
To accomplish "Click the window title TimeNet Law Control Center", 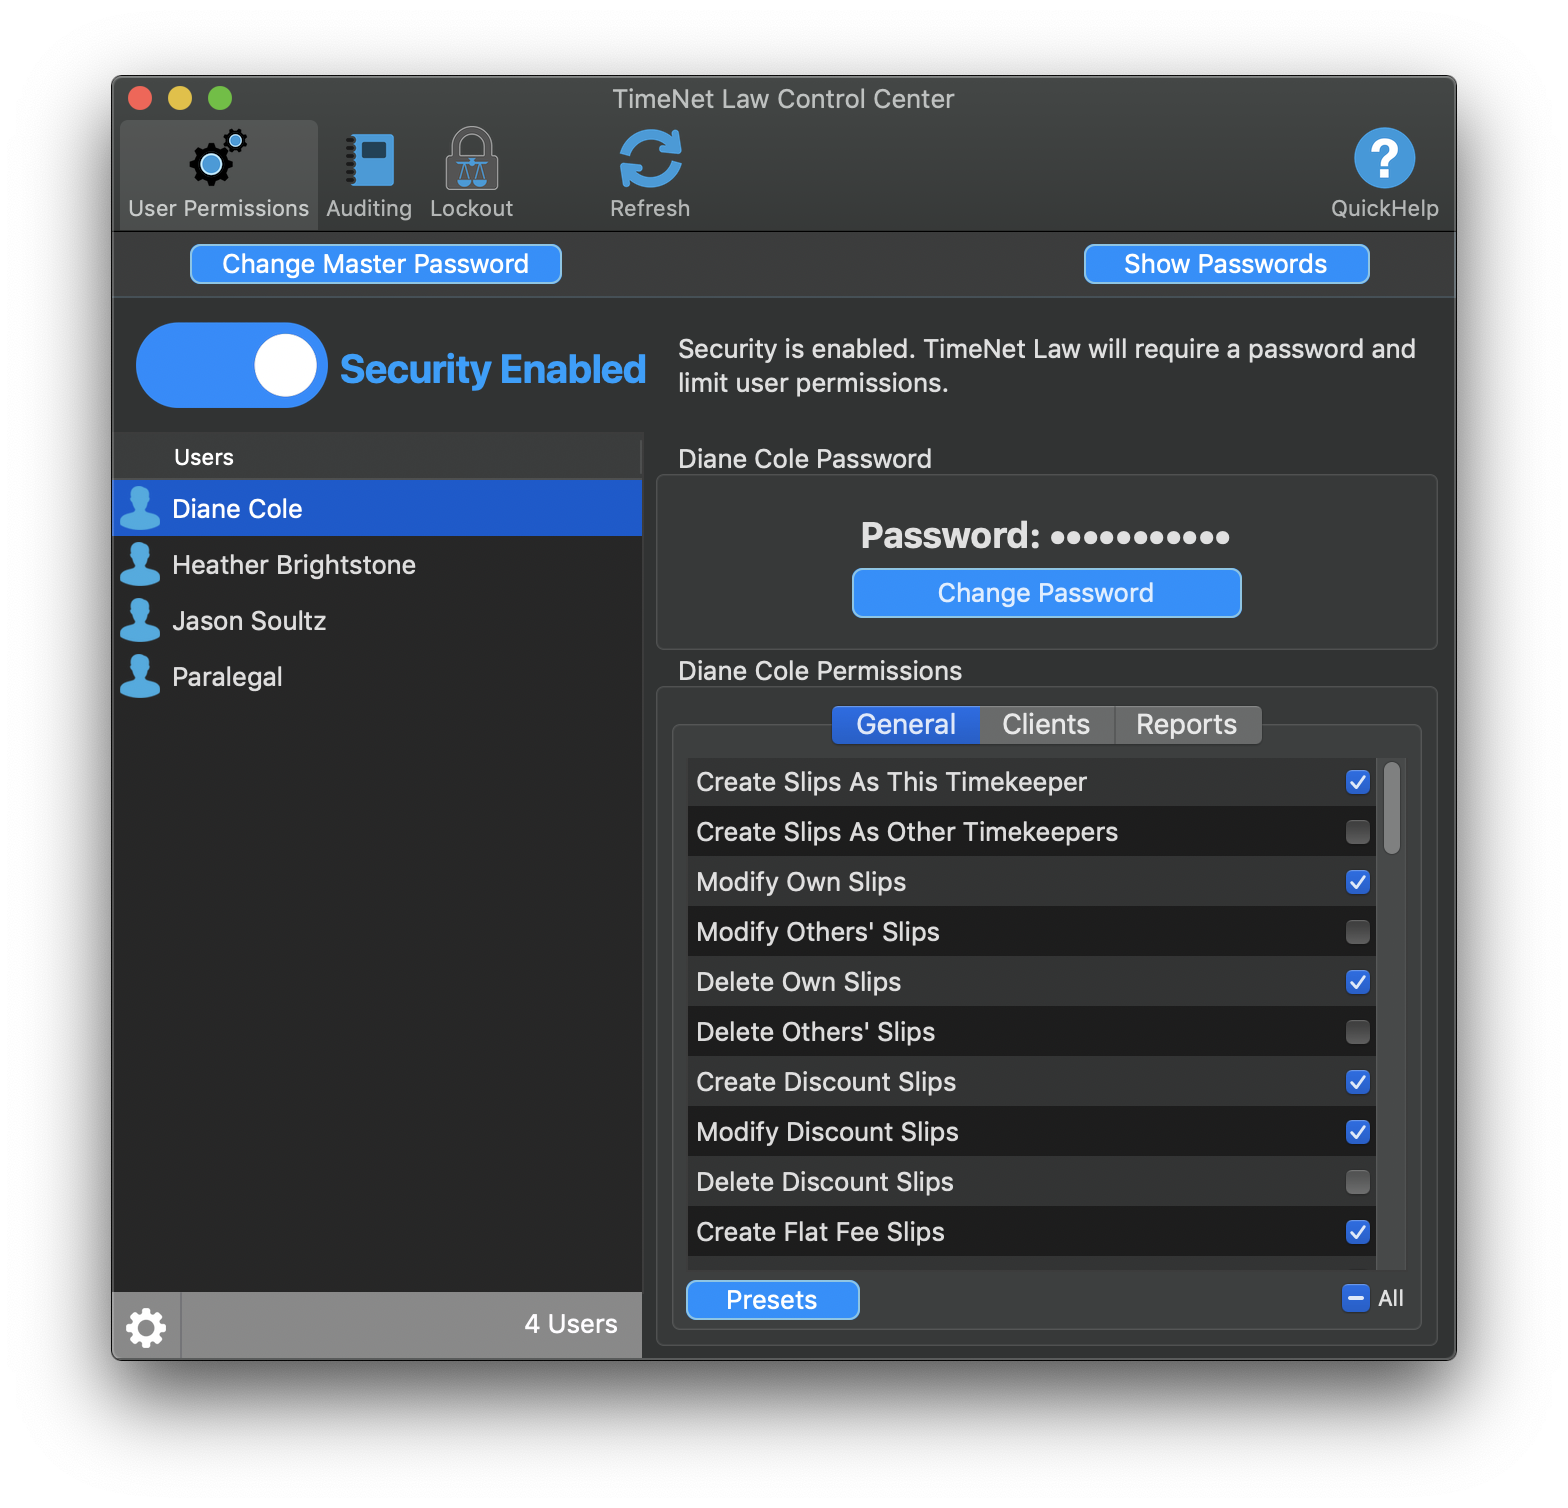I will coord(783,99).
